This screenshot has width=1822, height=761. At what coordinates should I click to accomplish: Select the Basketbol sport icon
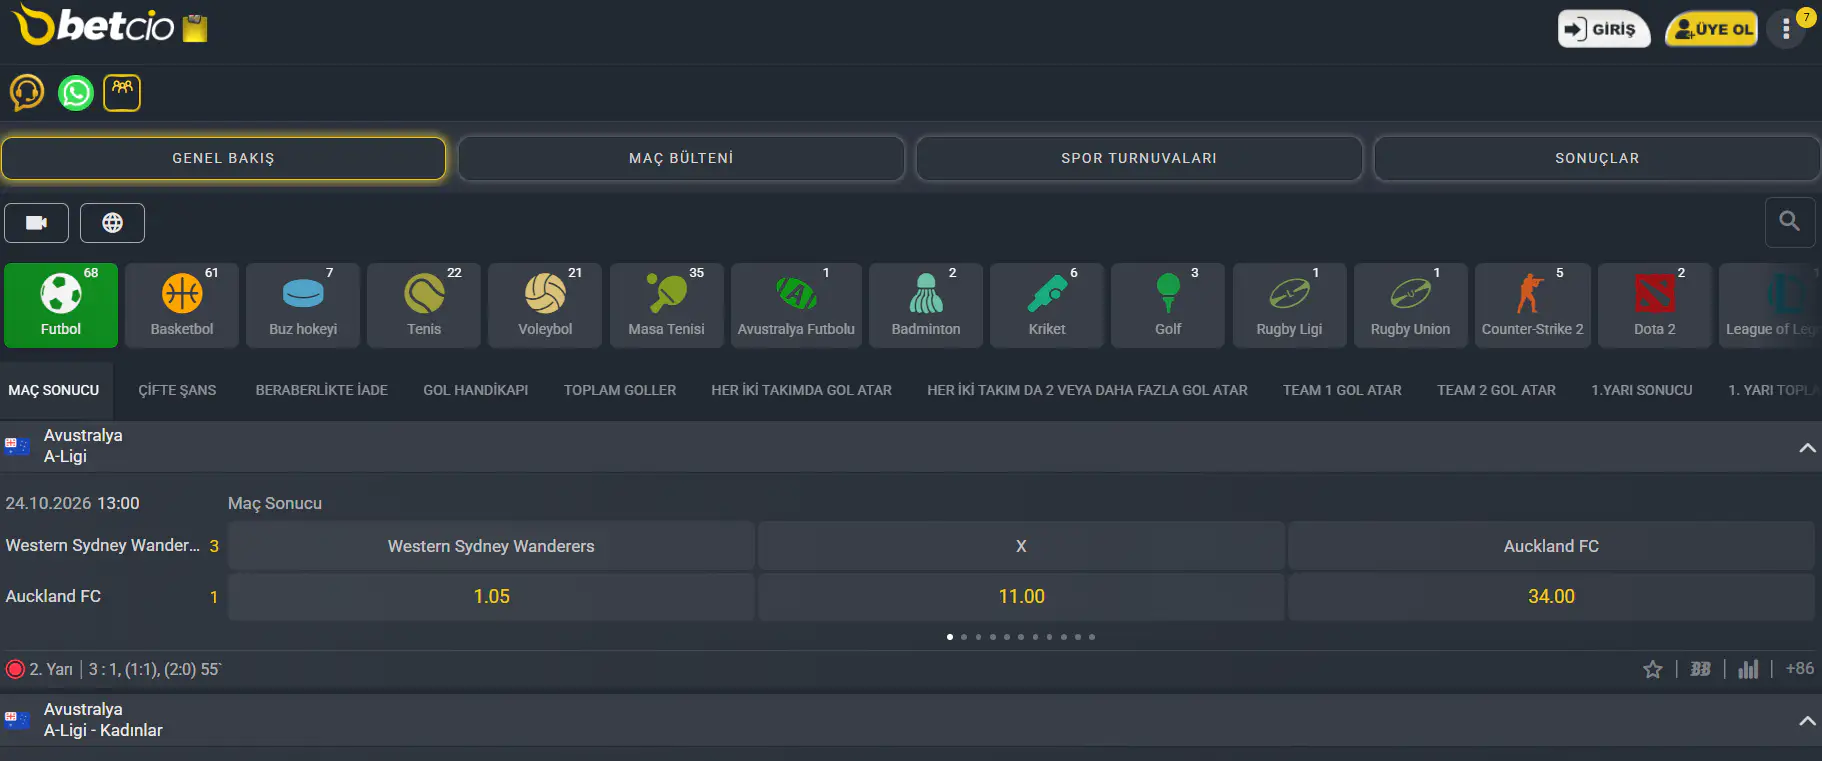182,305
